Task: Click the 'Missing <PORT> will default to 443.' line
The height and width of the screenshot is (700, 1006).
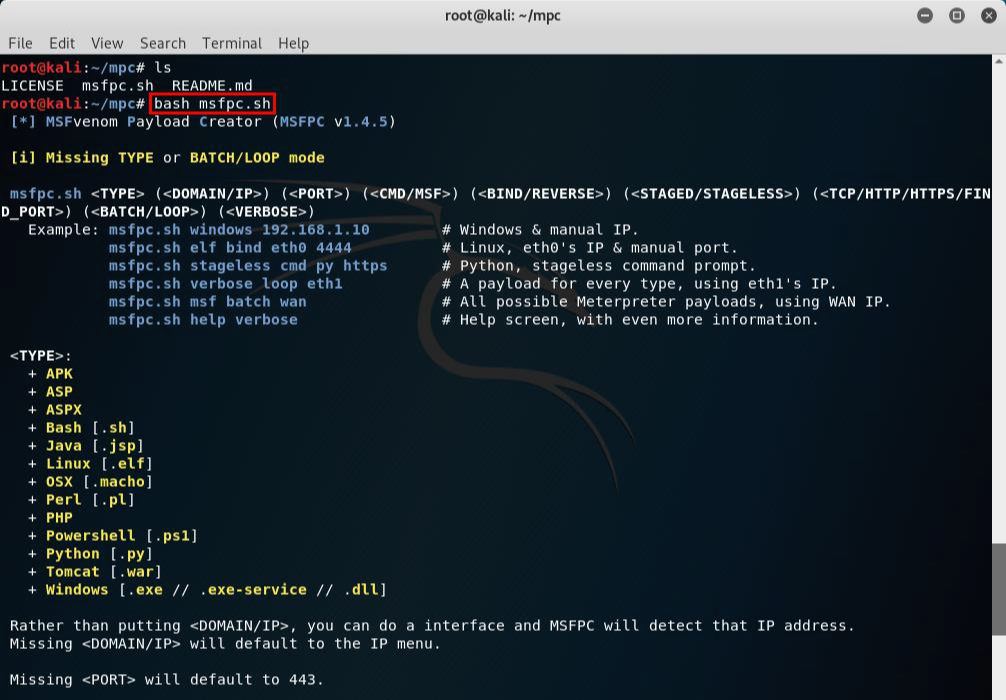Action: point(167,679)
